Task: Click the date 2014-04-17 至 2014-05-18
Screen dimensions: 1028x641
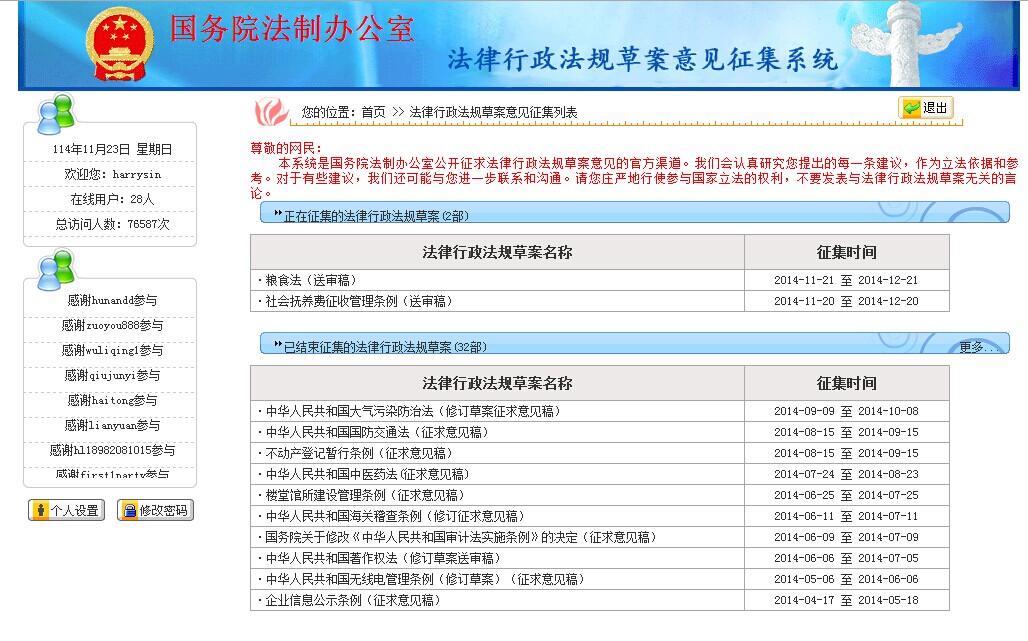Action: point(846,600)
